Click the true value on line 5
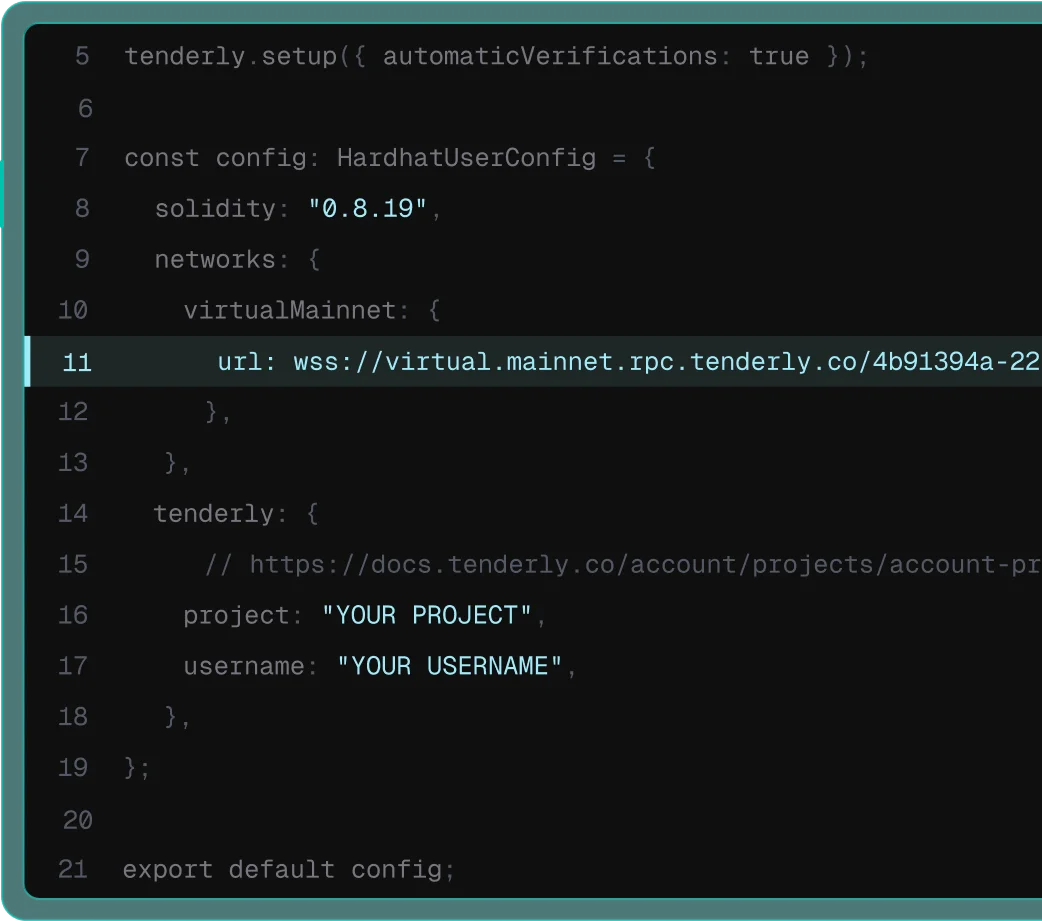 [778, 57]
